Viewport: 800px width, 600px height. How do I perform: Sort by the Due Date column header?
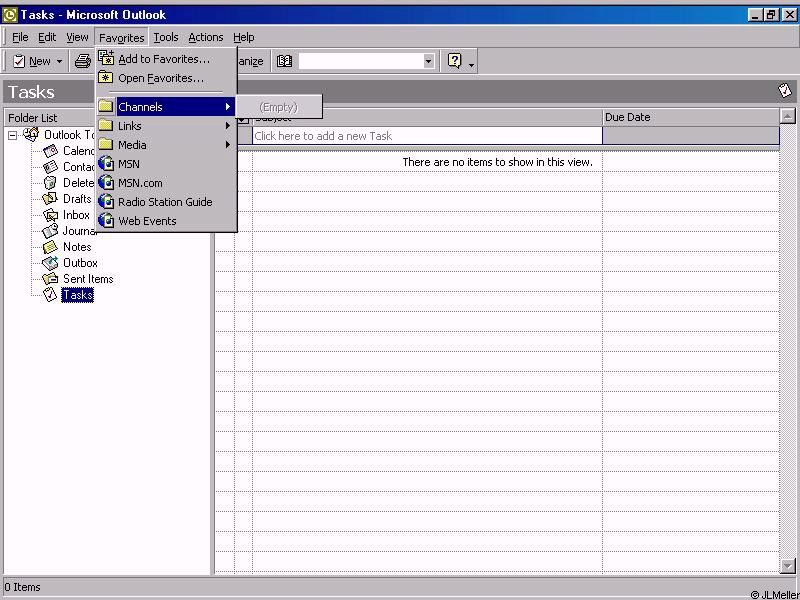690,117
